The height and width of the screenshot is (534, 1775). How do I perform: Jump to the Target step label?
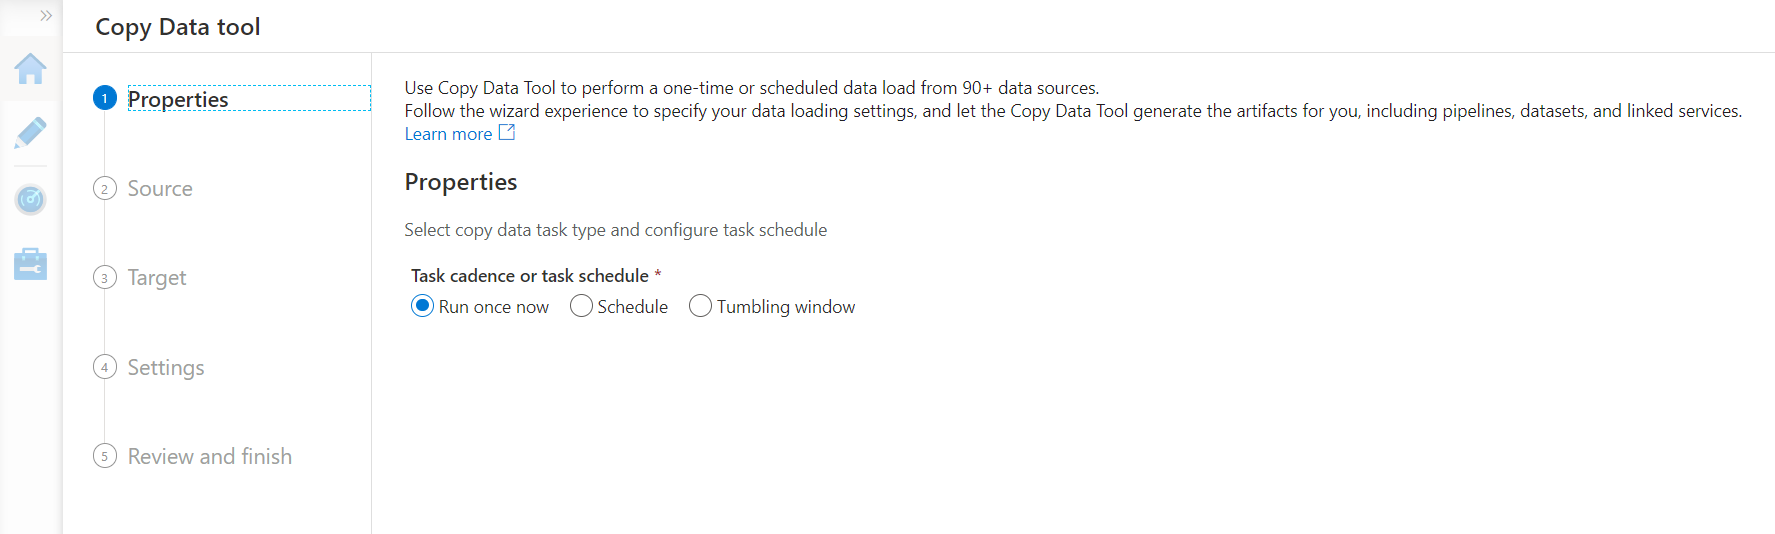point(157,277)
